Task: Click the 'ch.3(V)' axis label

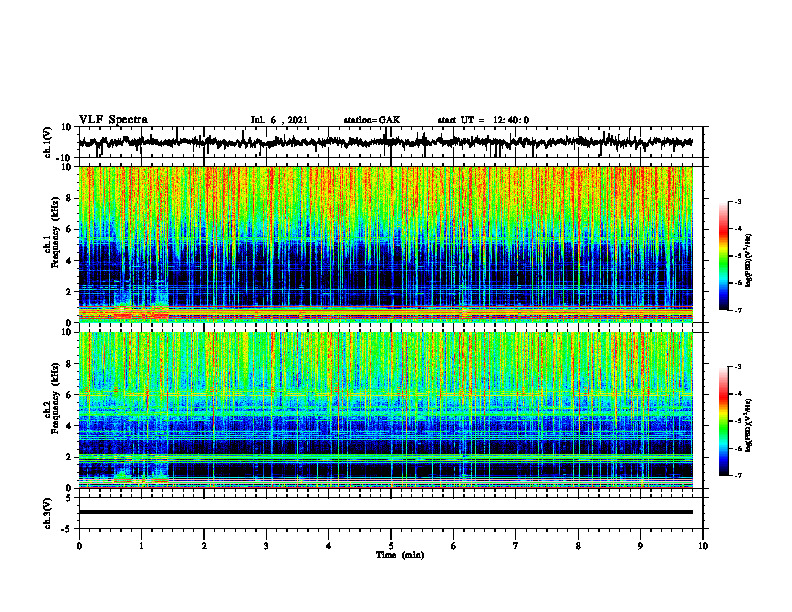Action: click(48, 514)
